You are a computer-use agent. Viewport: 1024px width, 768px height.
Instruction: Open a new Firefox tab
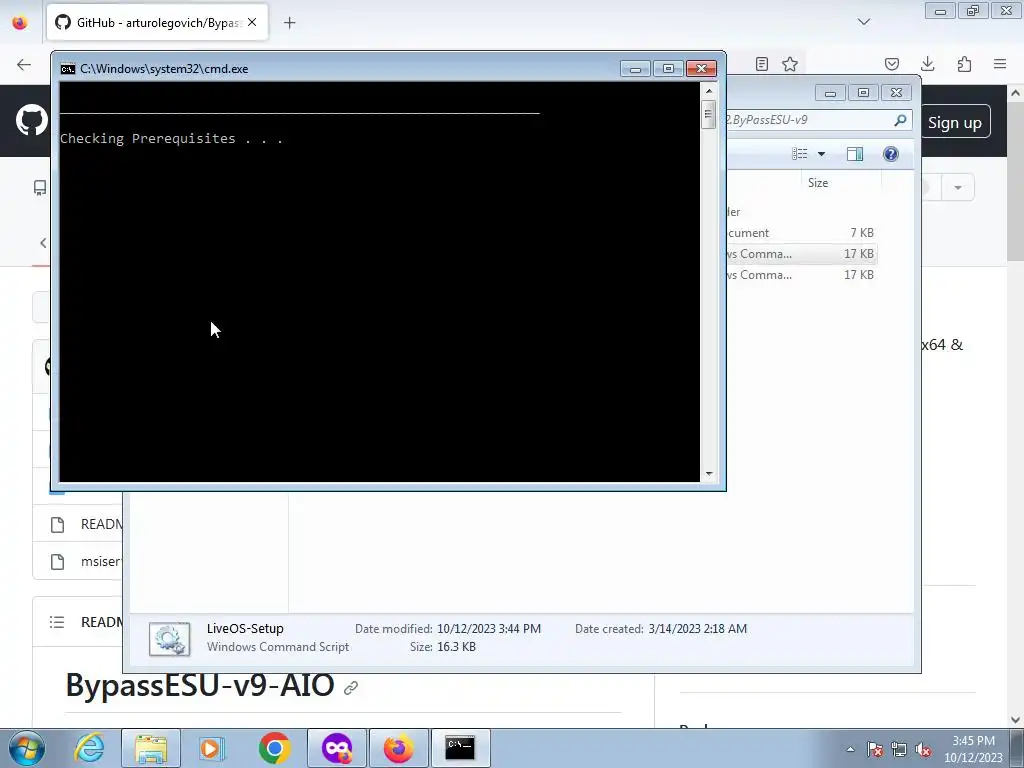(289, 23)
